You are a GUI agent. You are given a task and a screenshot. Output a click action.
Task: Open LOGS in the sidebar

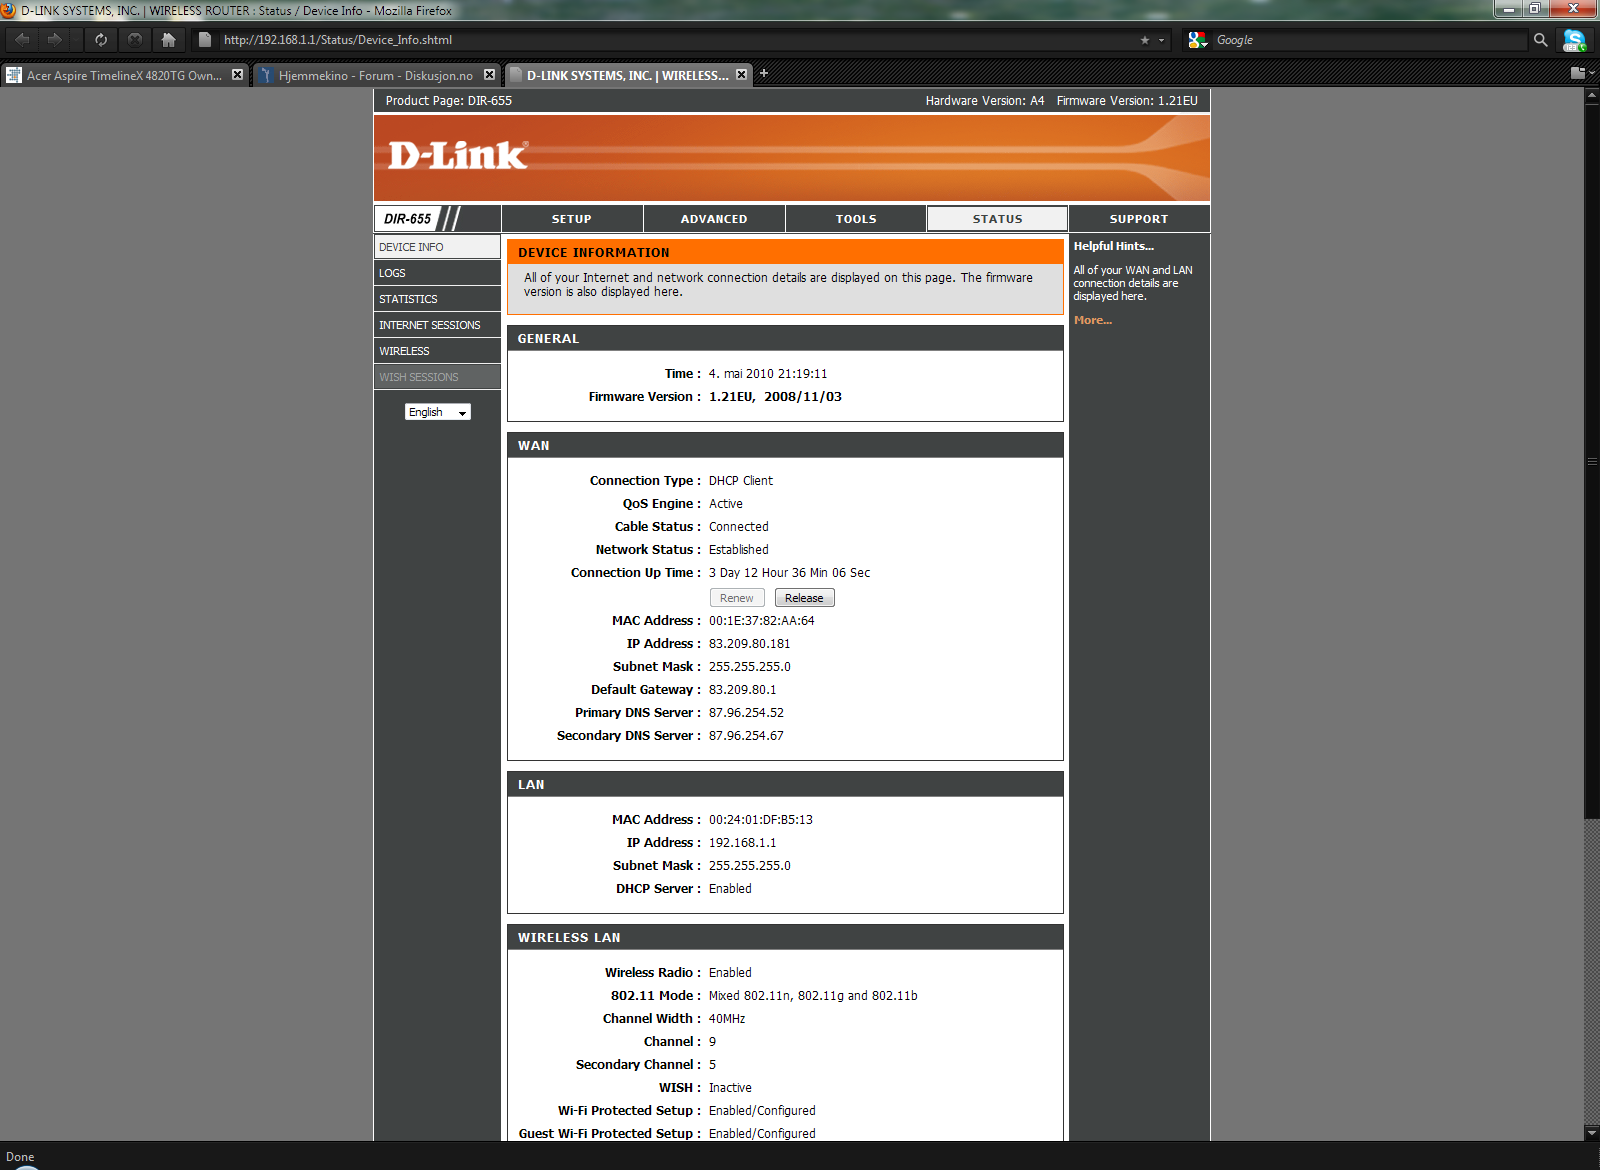pos(437,273)
